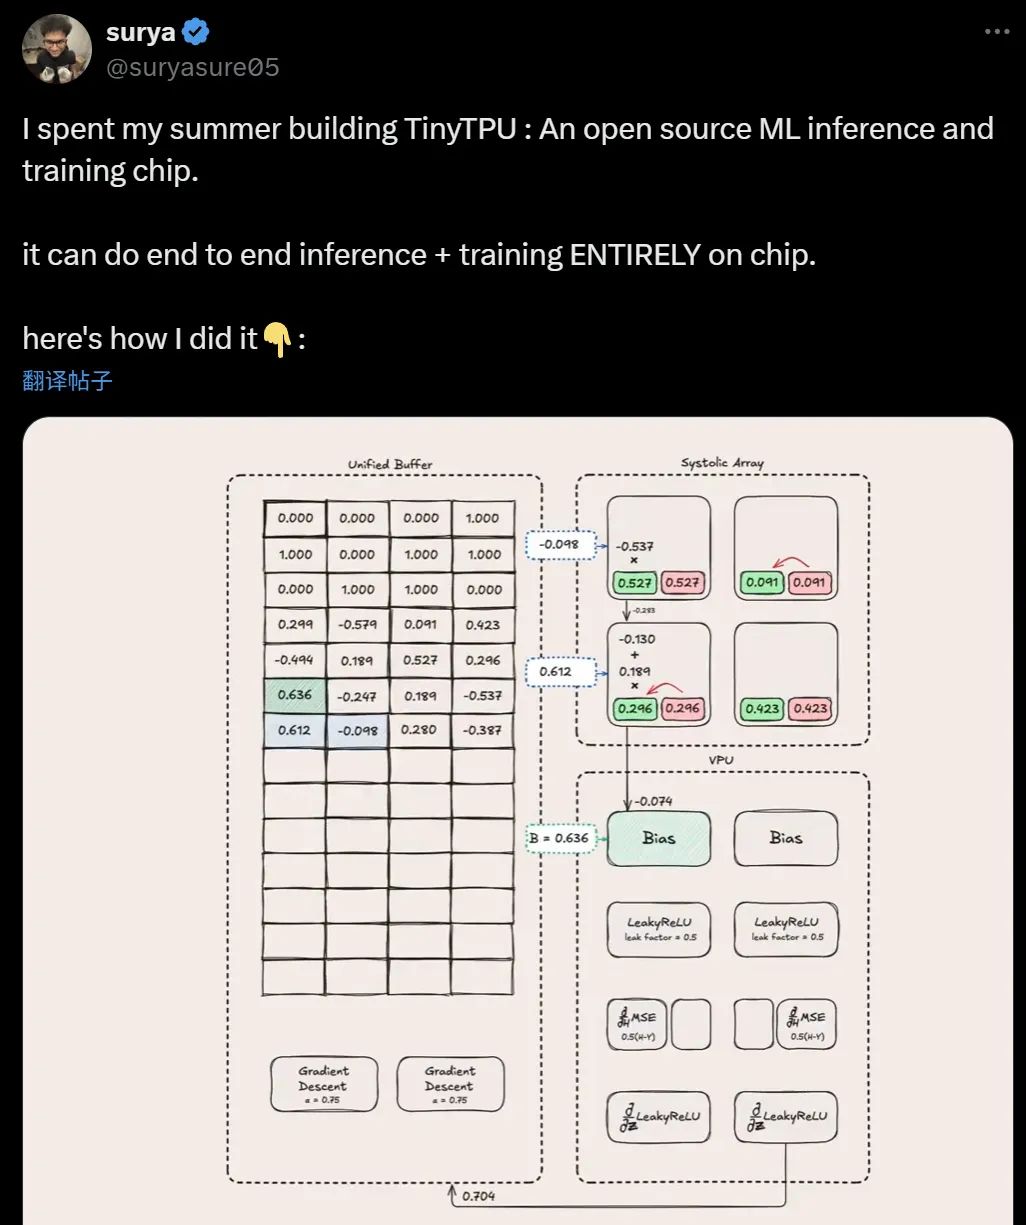This screenshot has height=1225, width=1026.
Task: Expand the Systolic Array section
Action: (x=723, y=463)
